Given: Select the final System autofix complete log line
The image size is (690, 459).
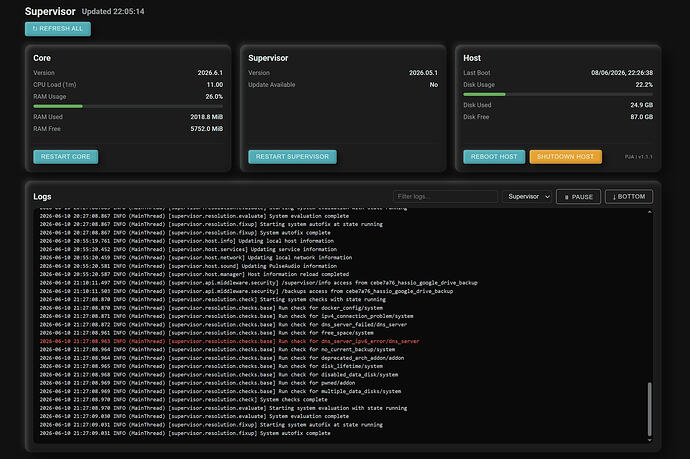Looking at the screenshot, I should click(x=185, y=433).
